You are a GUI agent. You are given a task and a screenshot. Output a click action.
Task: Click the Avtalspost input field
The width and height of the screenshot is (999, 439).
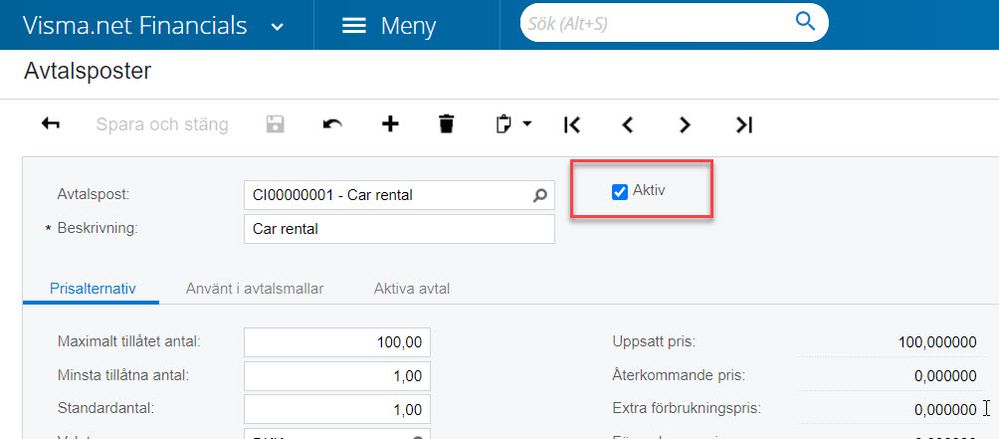pyautogui.click(x=399, y=195)
